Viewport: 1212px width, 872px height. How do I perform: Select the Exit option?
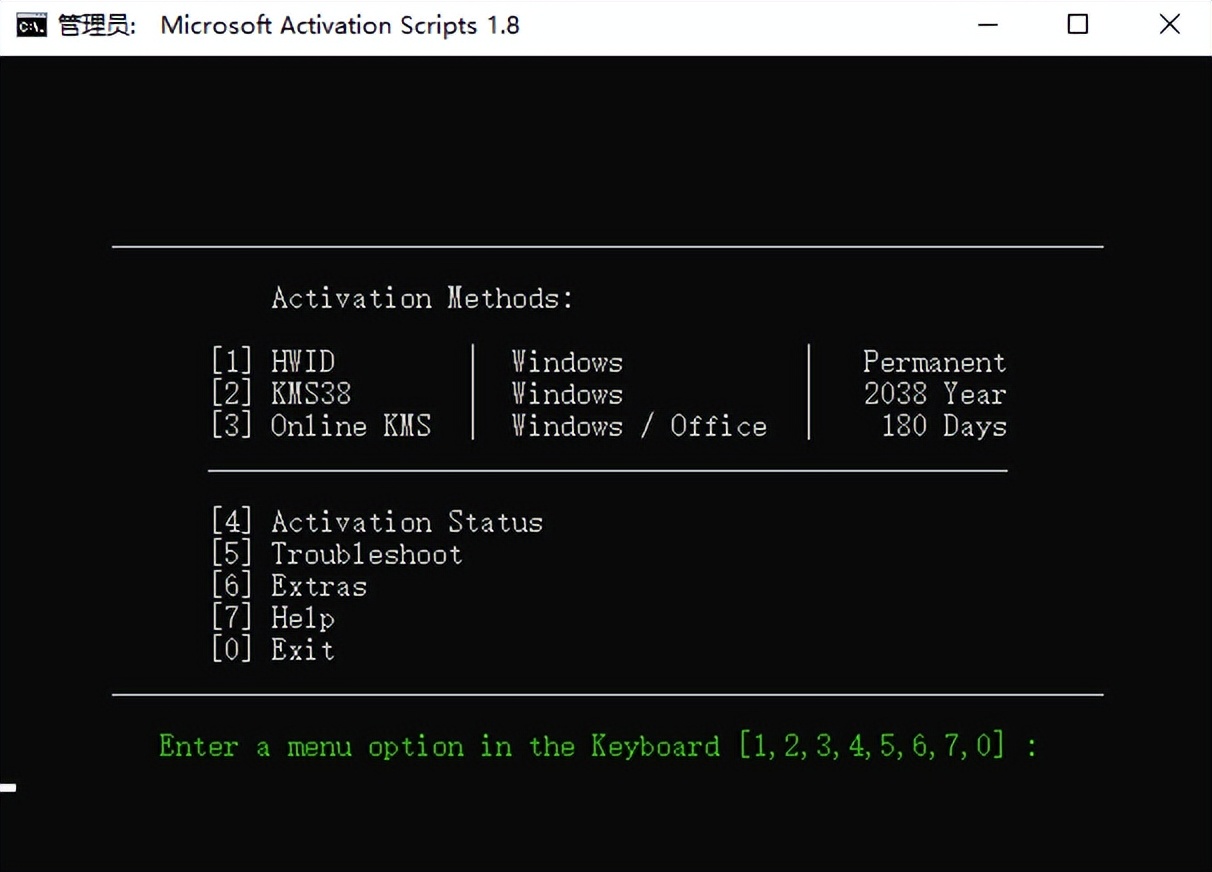click(301, 650)
